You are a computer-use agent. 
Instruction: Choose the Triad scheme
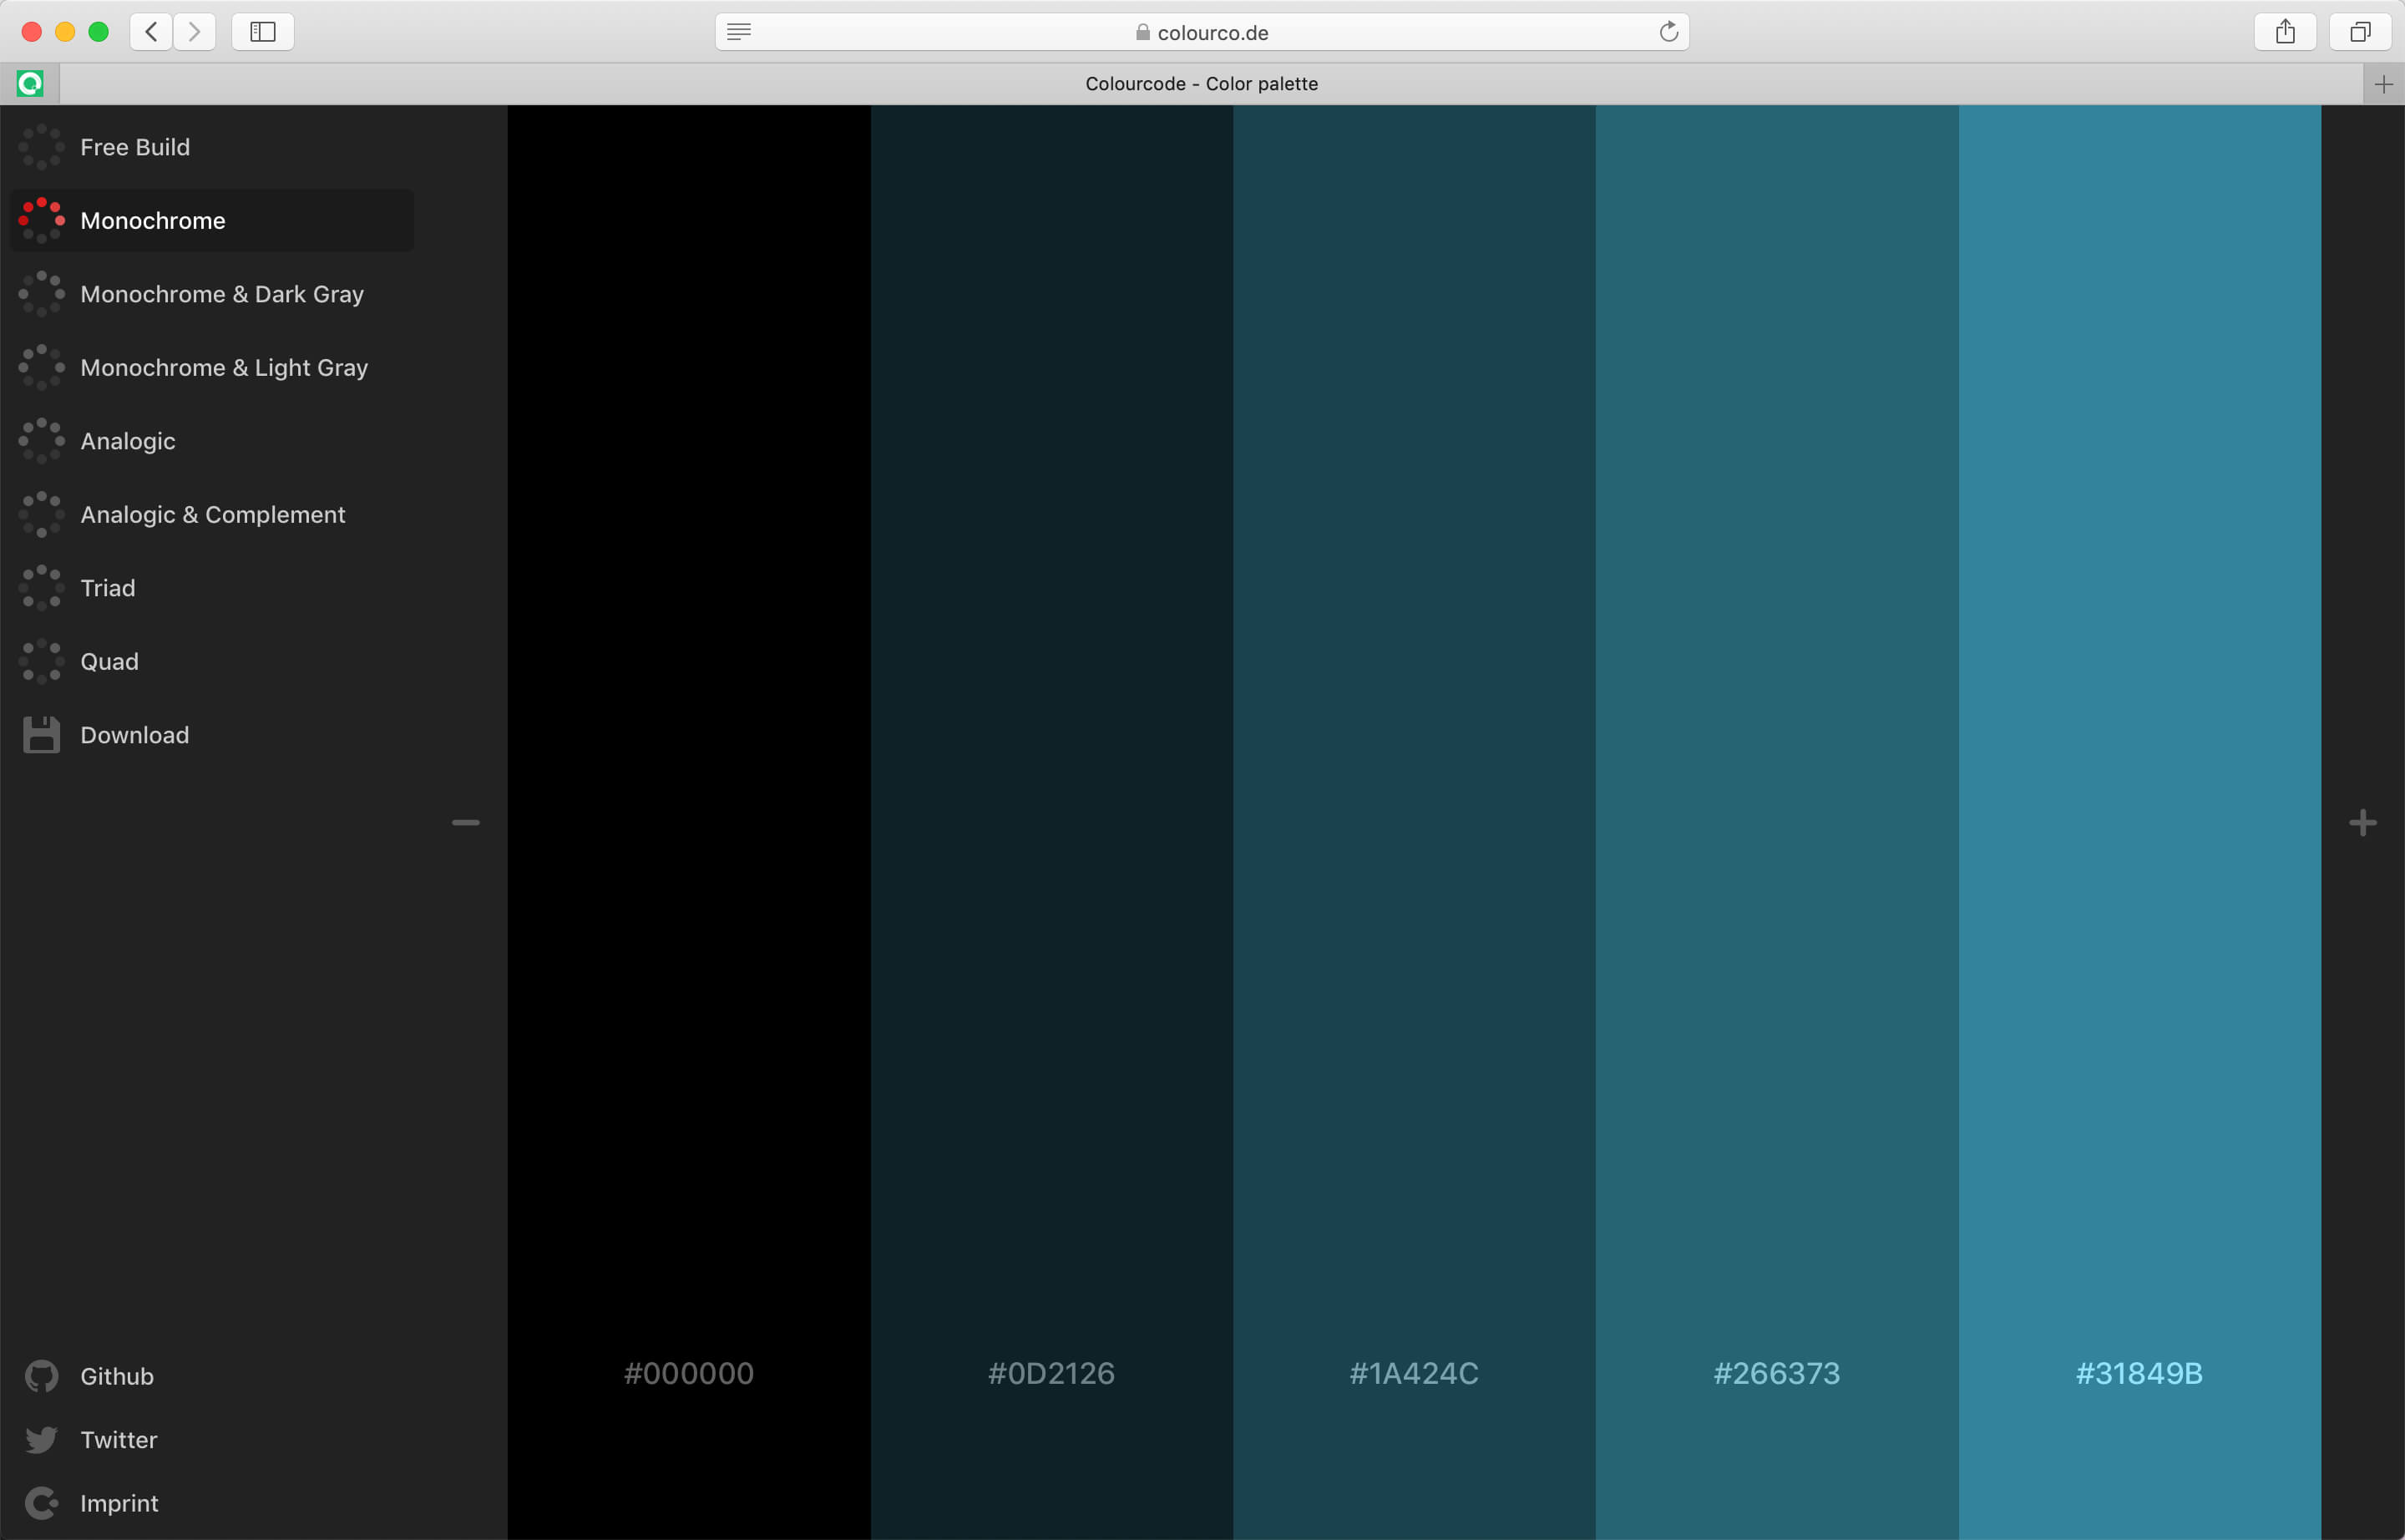pyautogui.click(x=108, y=588)
